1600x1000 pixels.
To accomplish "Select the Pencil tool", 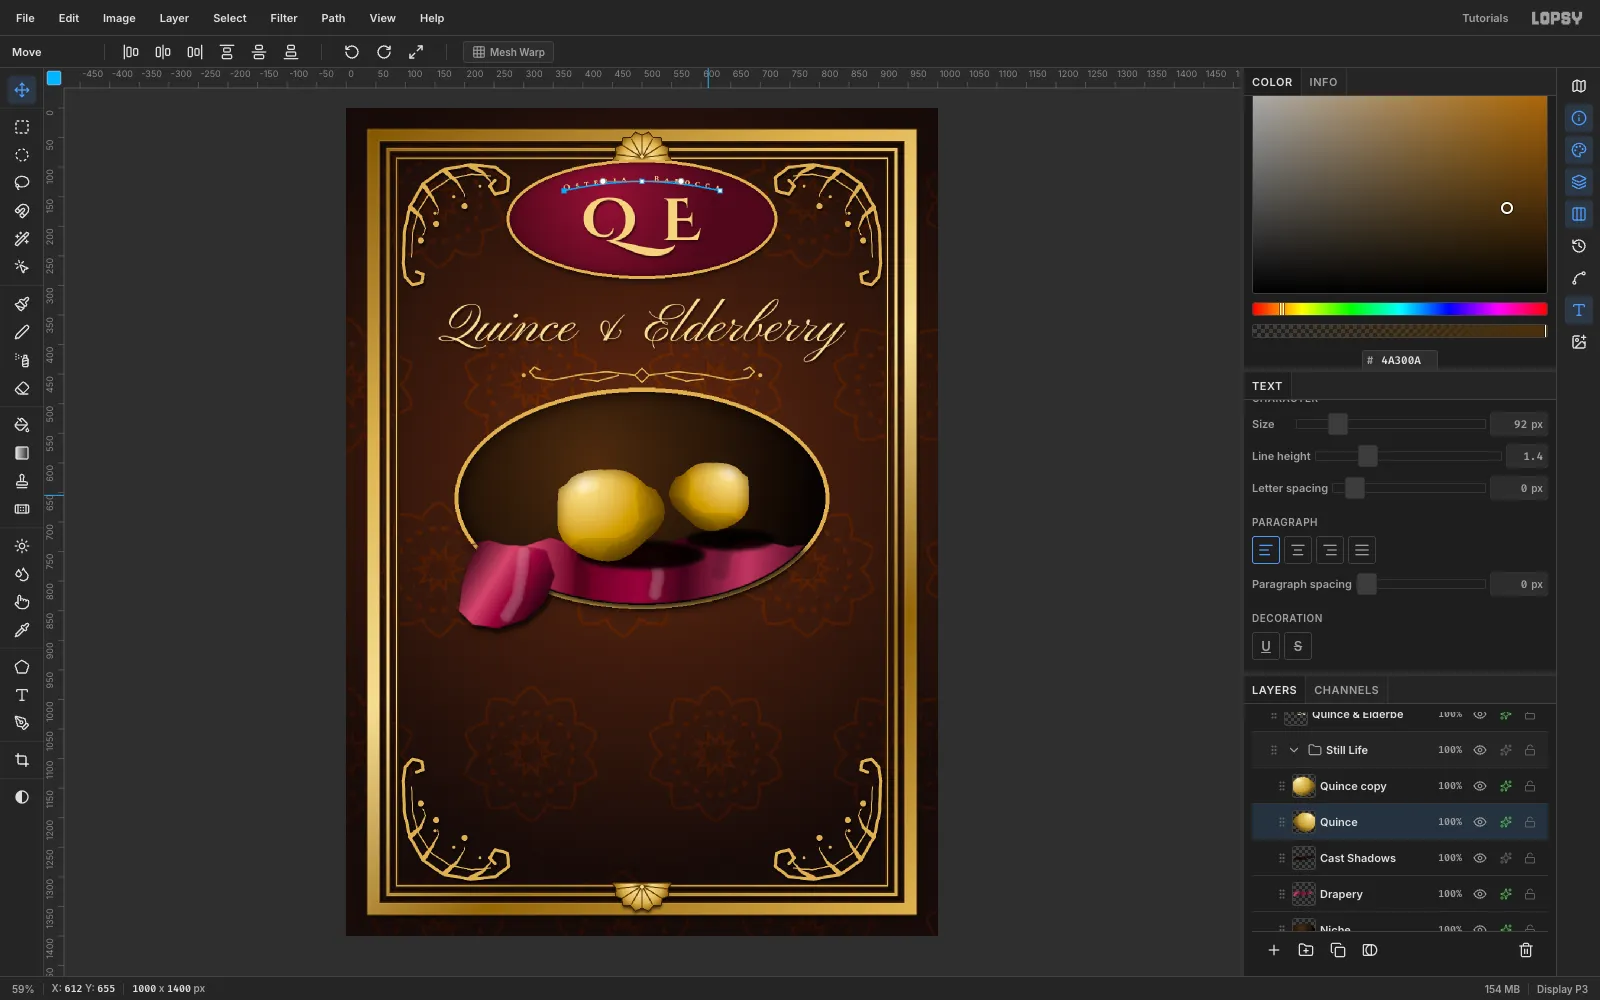I will [x=22, y=332].
